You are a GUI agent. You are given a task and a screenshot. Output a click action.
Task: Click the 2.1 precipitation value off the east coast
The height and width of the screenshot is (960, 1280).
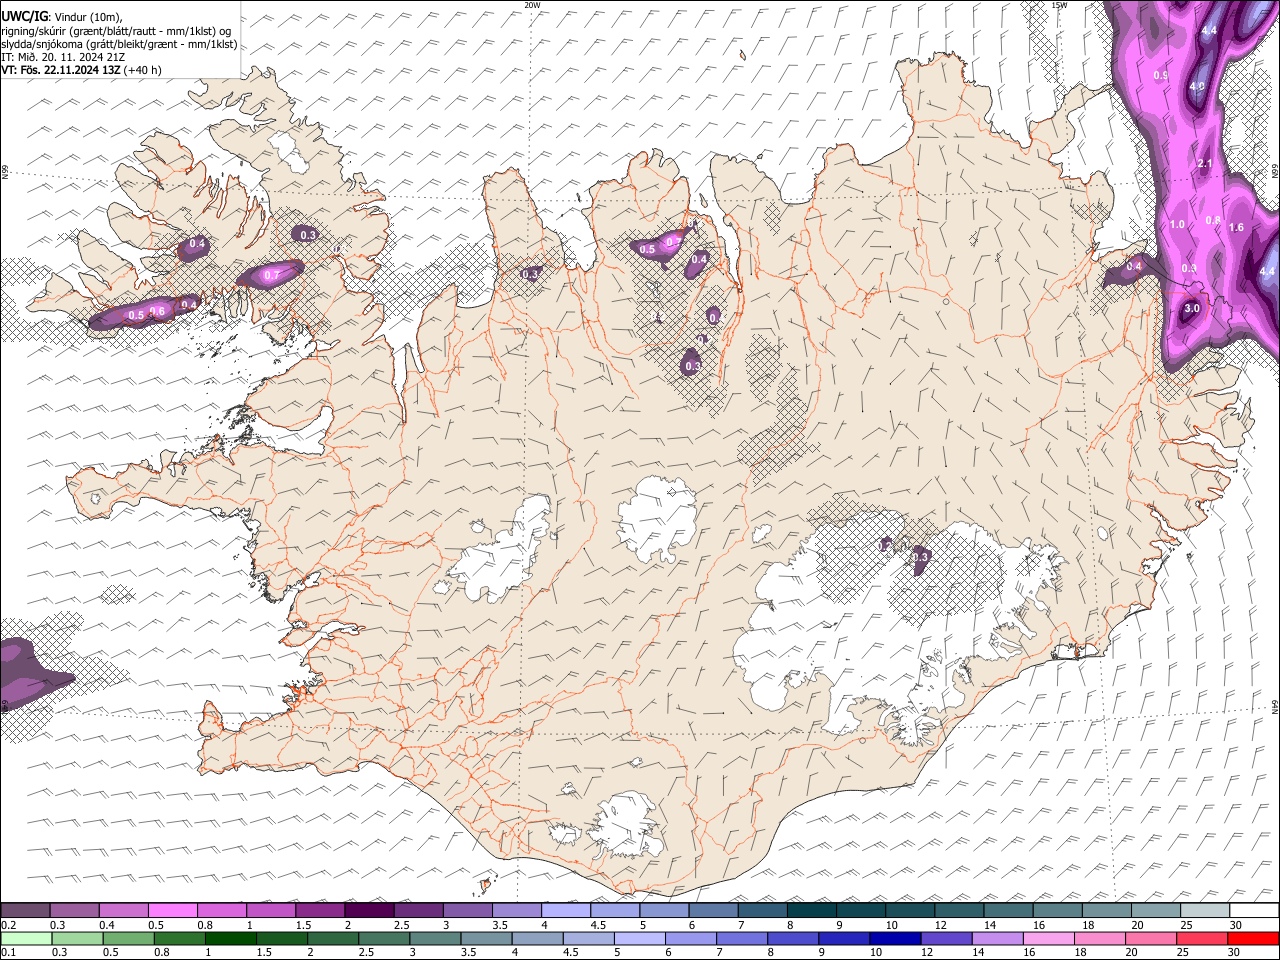[x=1205, y=164]
